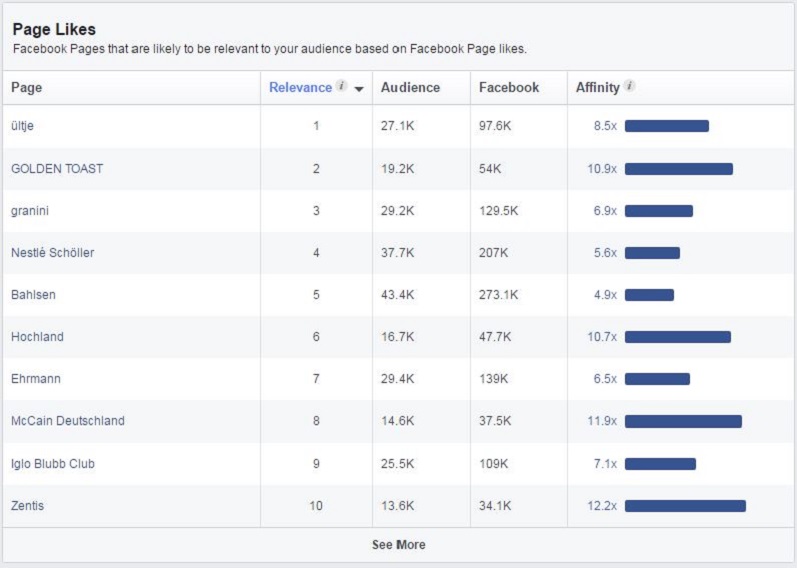Open the Hochland page link
Image resolution: width=797 pixels, height=568 pixels.
(x=37, y=337)
